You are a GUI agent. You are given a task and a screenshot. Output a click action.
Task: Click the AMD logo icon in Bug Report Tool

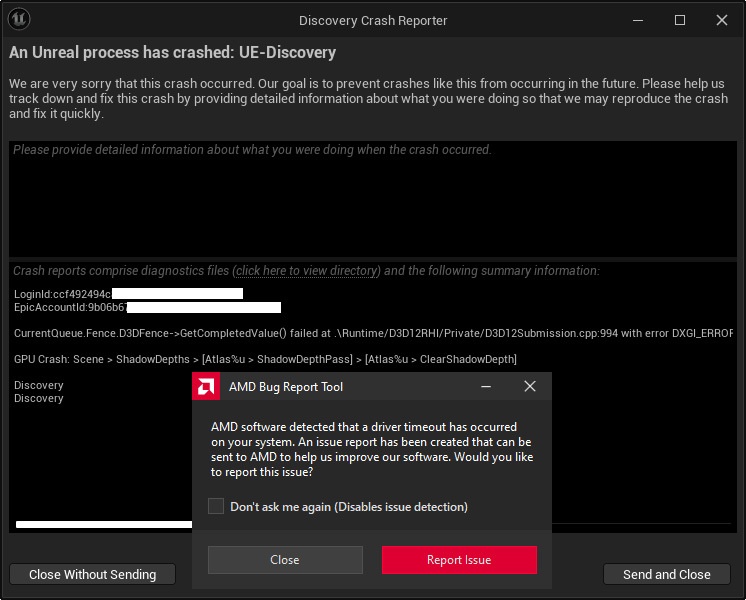click(x=206, y=386)
